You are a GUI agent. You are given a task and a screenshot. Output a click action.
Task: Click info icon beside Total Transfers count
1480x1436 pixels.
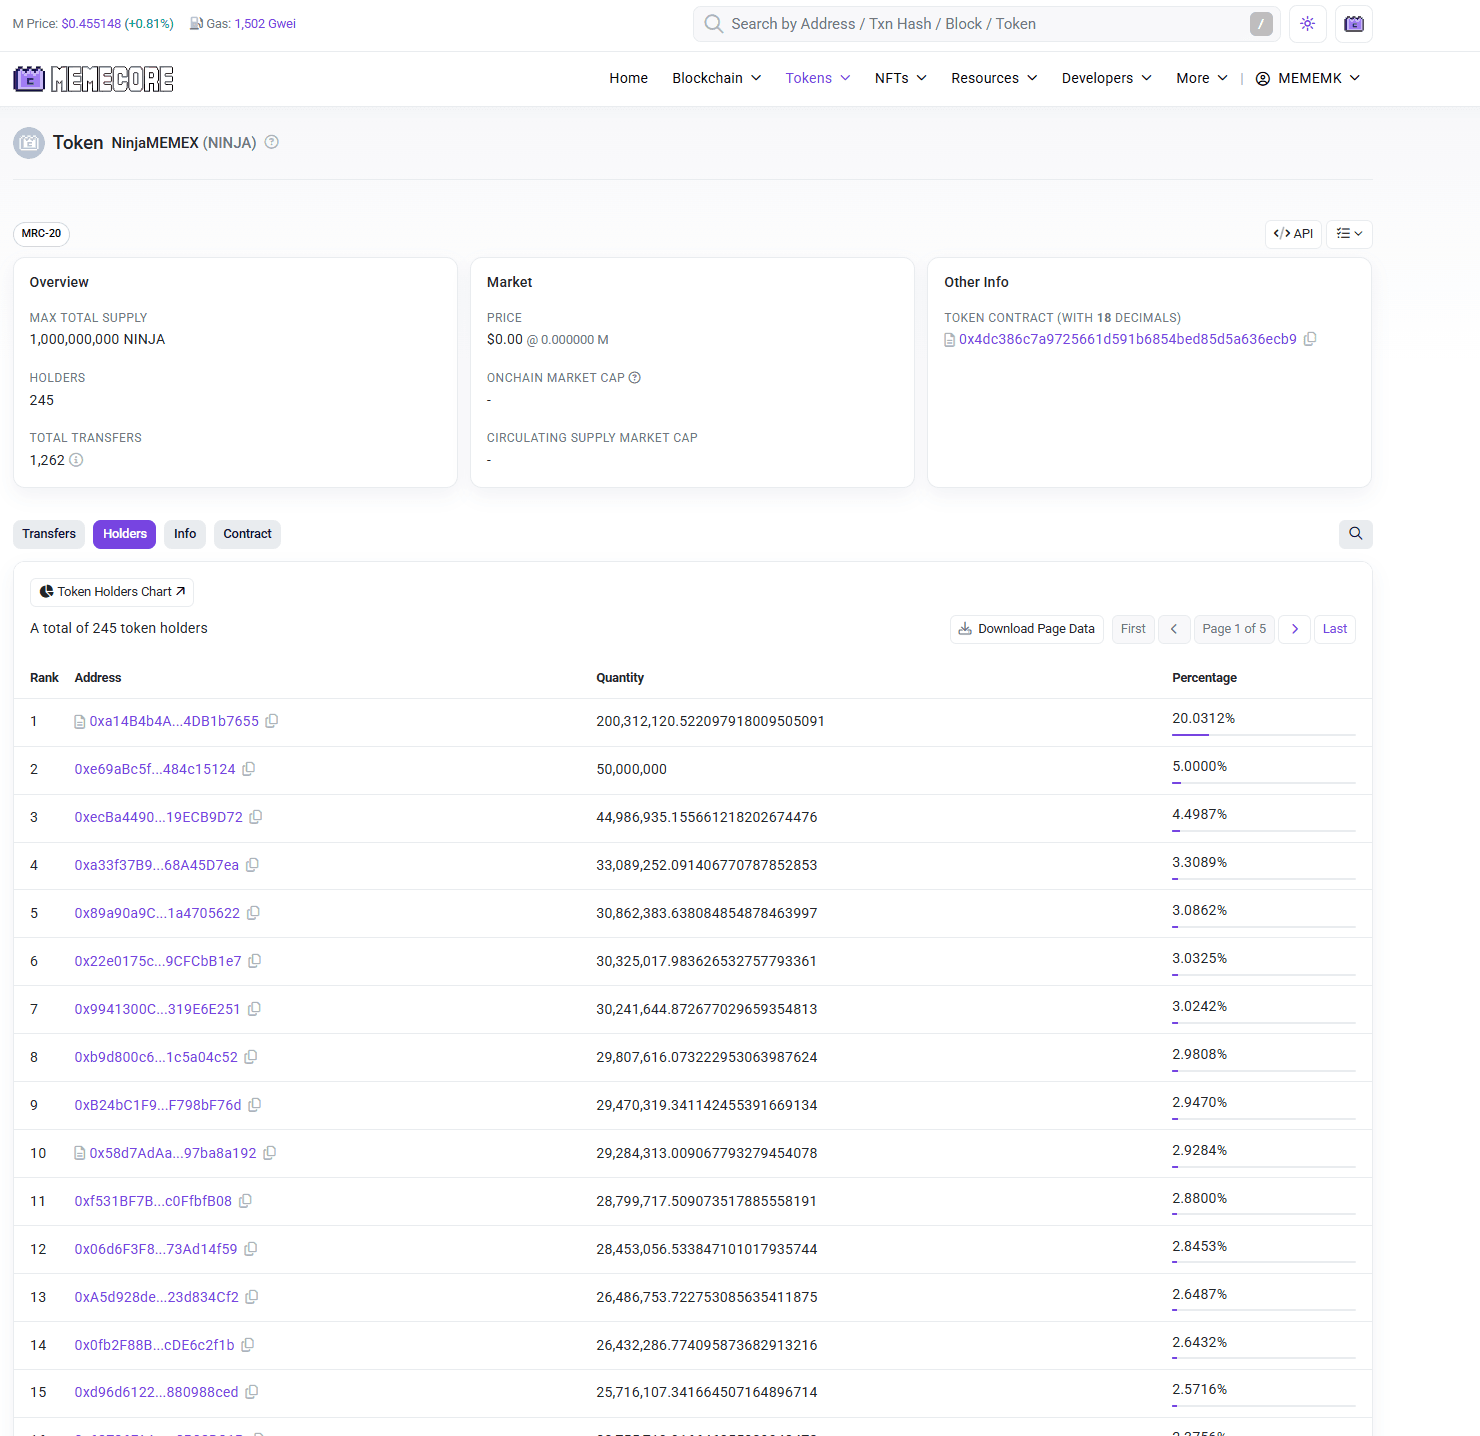[76, 460]
